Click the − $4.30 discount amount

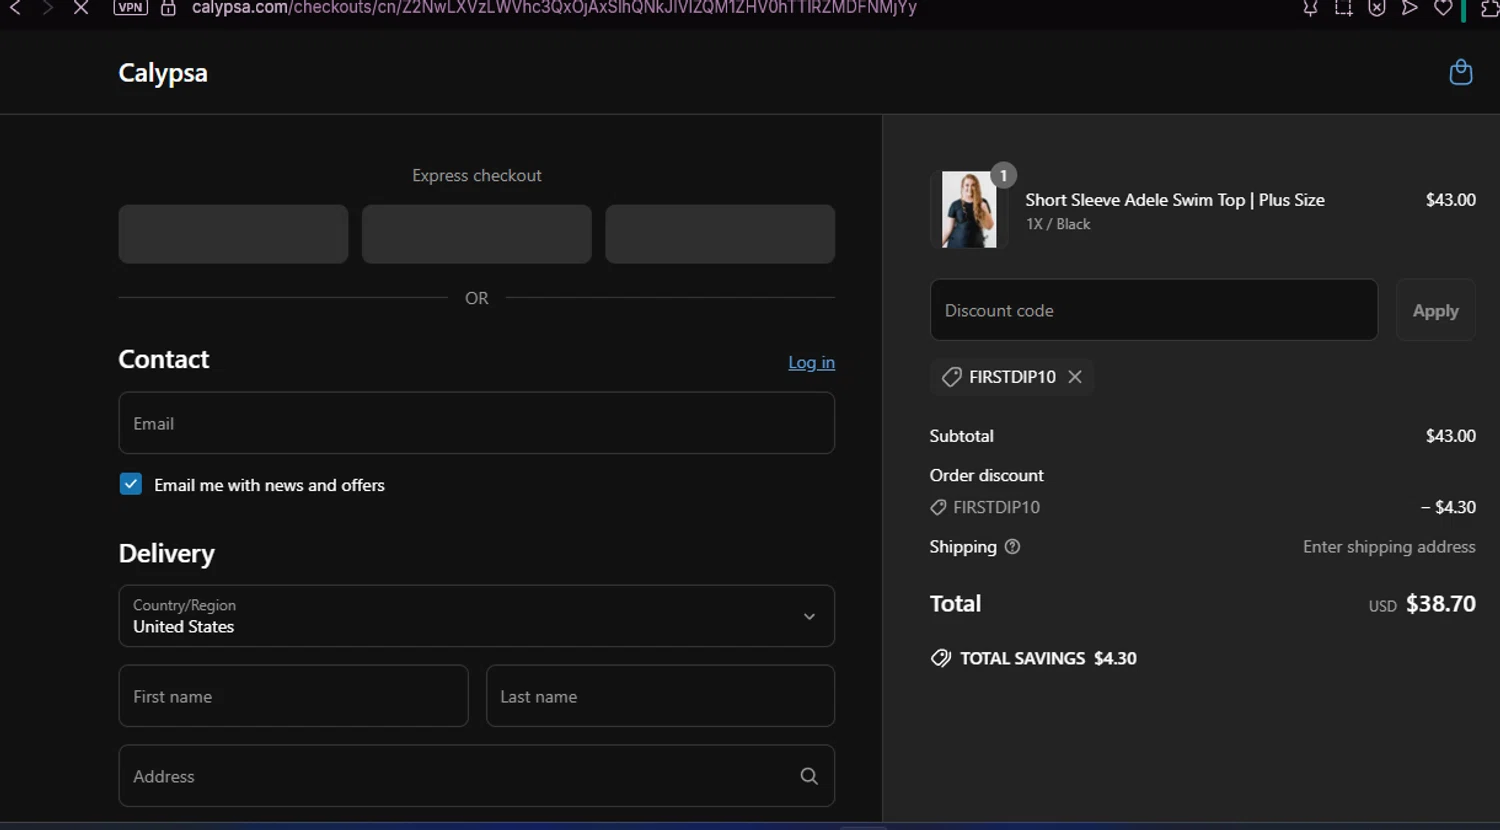1448,507
